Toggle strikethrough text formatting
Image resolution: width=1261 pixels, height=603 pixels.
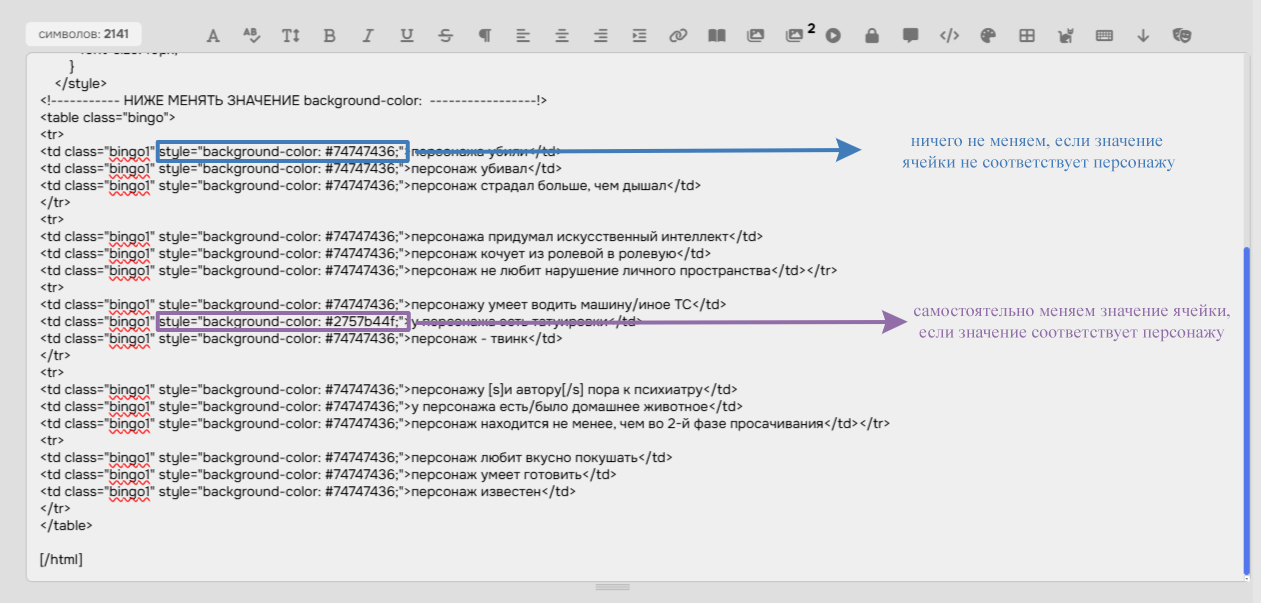pyautogui.click(x=446, y=36)
